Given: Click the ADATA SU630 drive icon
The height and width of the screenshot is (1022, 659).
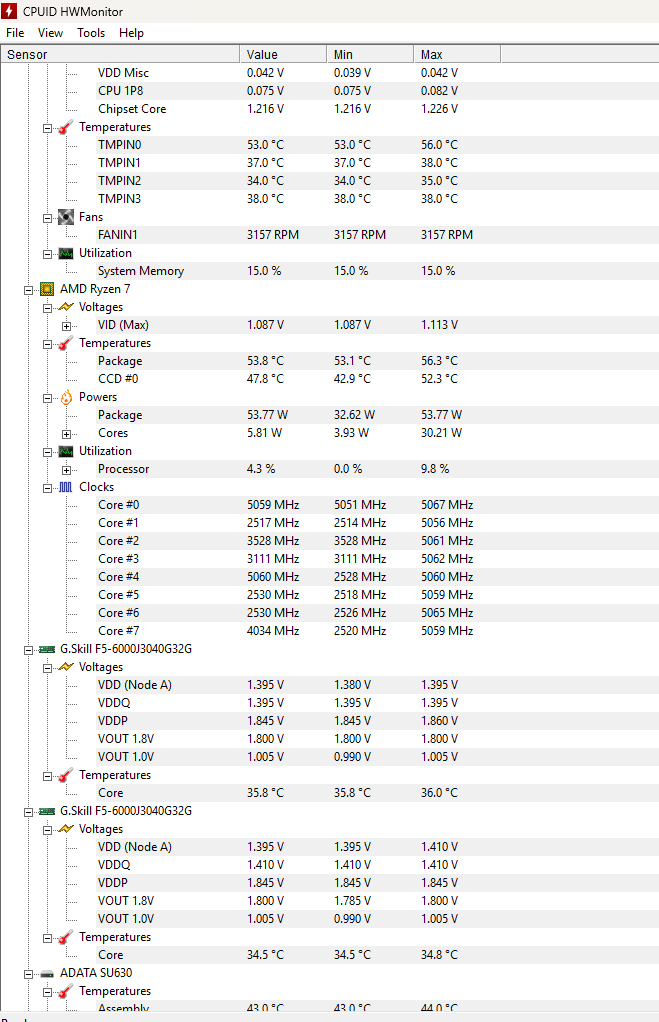Looking at the screenshot, I should tap(47, 973).
